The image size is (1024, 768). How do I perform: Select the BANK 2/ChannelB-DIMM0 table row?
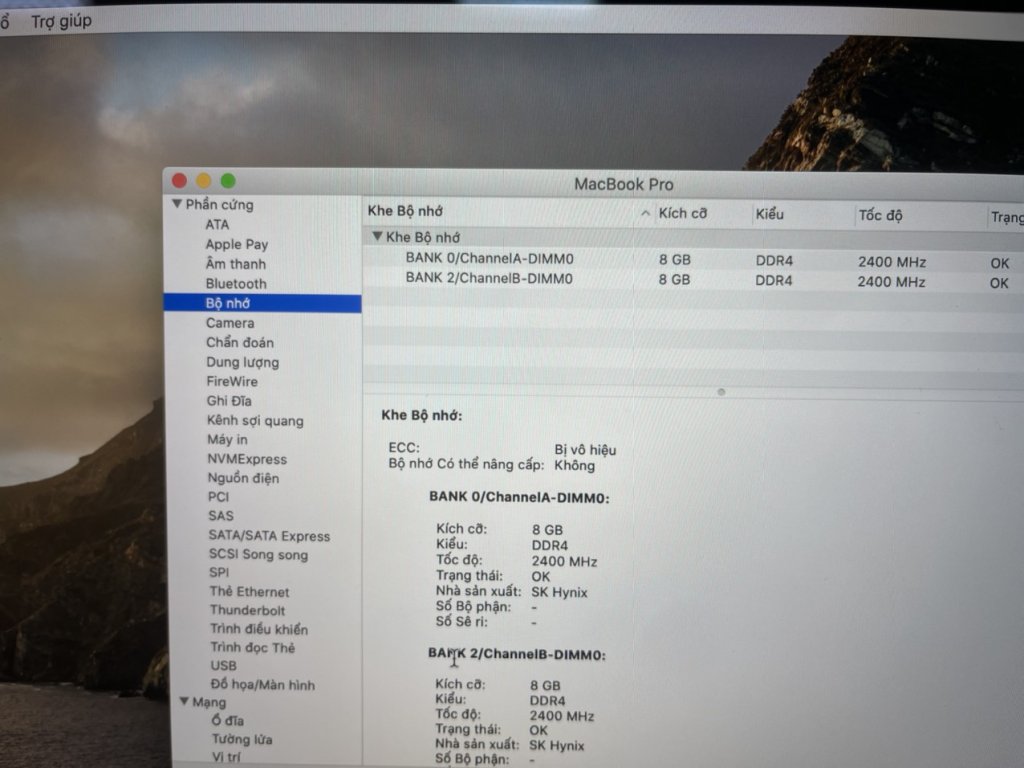(x=693, y=280)
